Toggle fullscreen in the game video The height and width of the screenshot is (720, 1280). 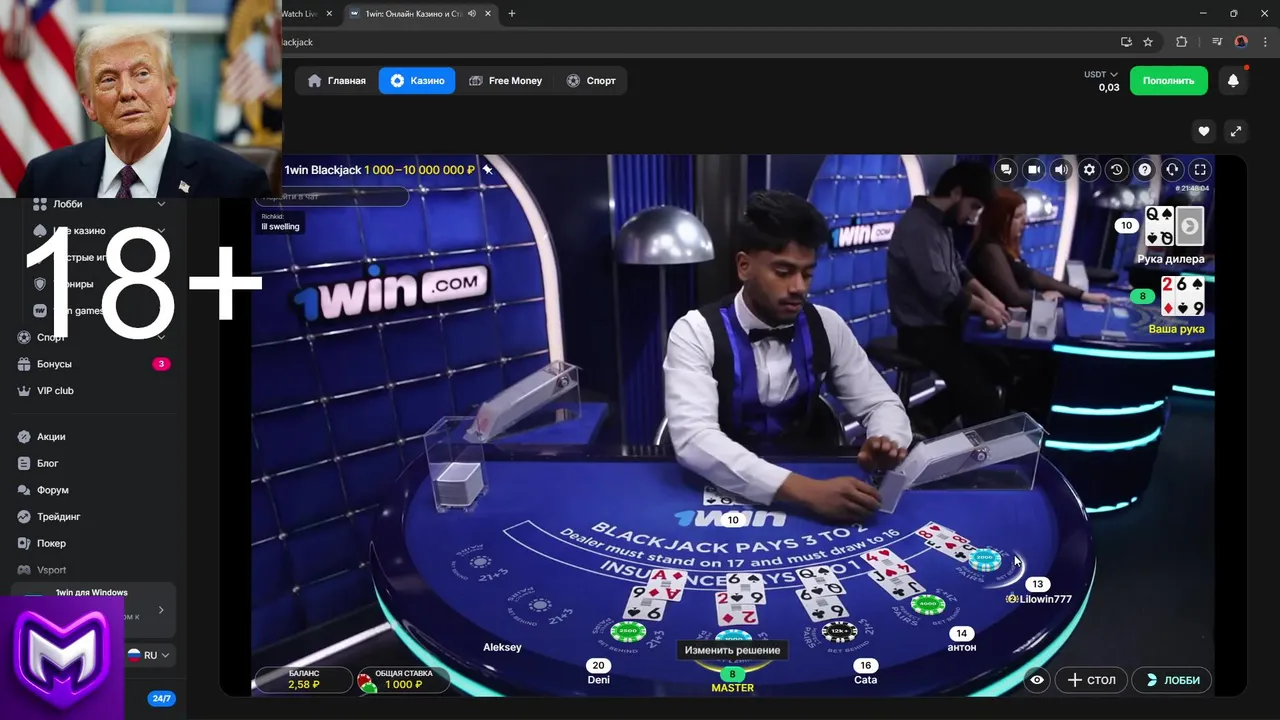pos(1200,170)
